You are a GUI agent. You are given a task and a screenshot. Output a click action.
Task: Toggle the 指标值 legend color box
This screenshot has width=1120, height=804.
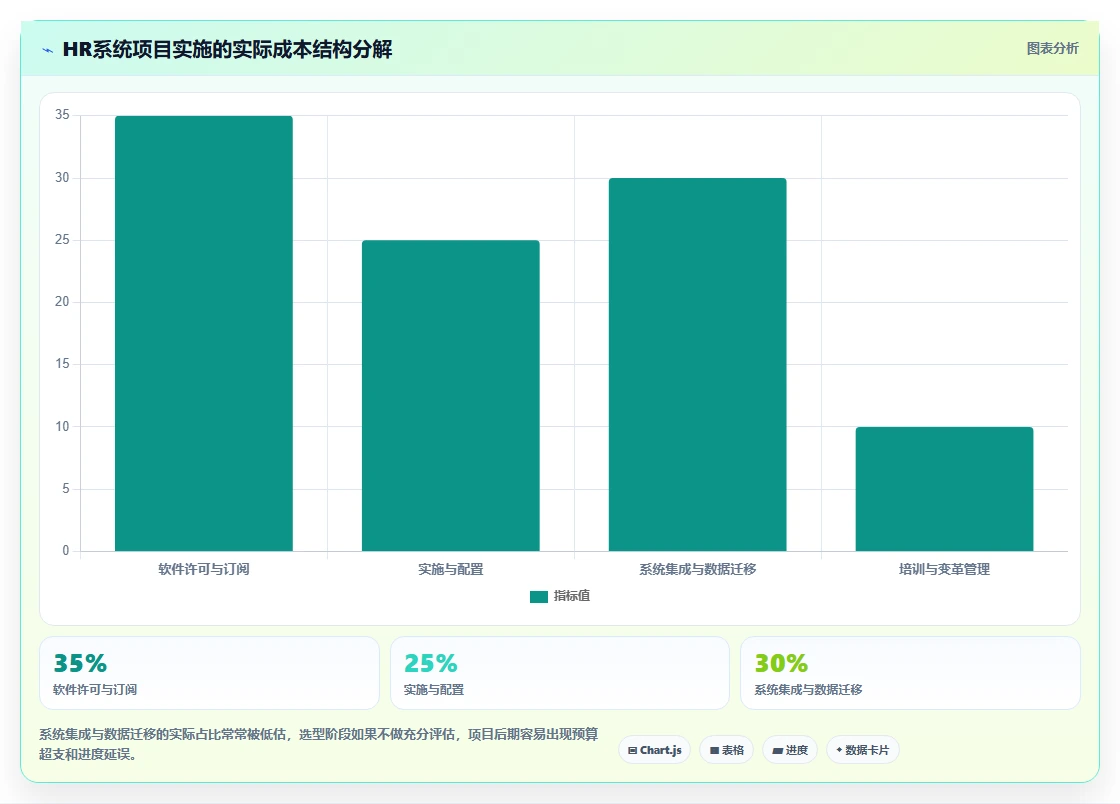pos(539,596)
